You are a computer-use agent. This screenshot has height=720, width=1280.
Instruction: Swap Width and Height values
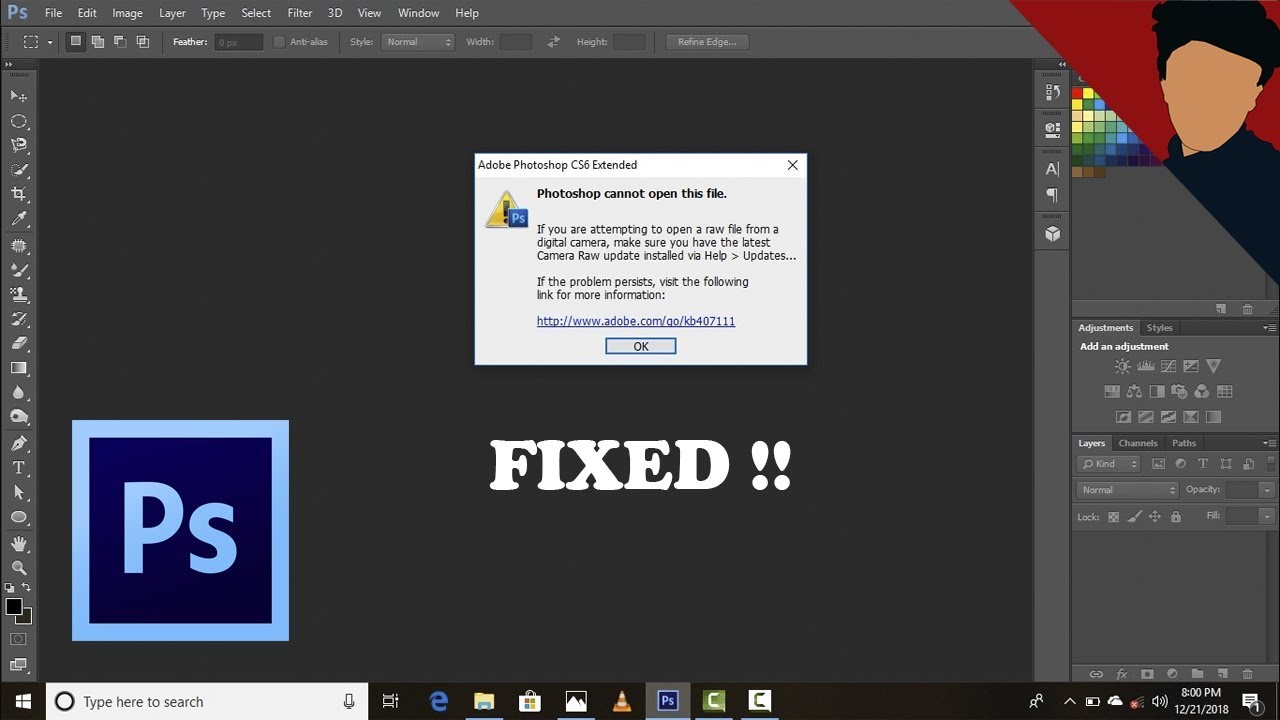(553, 42)
